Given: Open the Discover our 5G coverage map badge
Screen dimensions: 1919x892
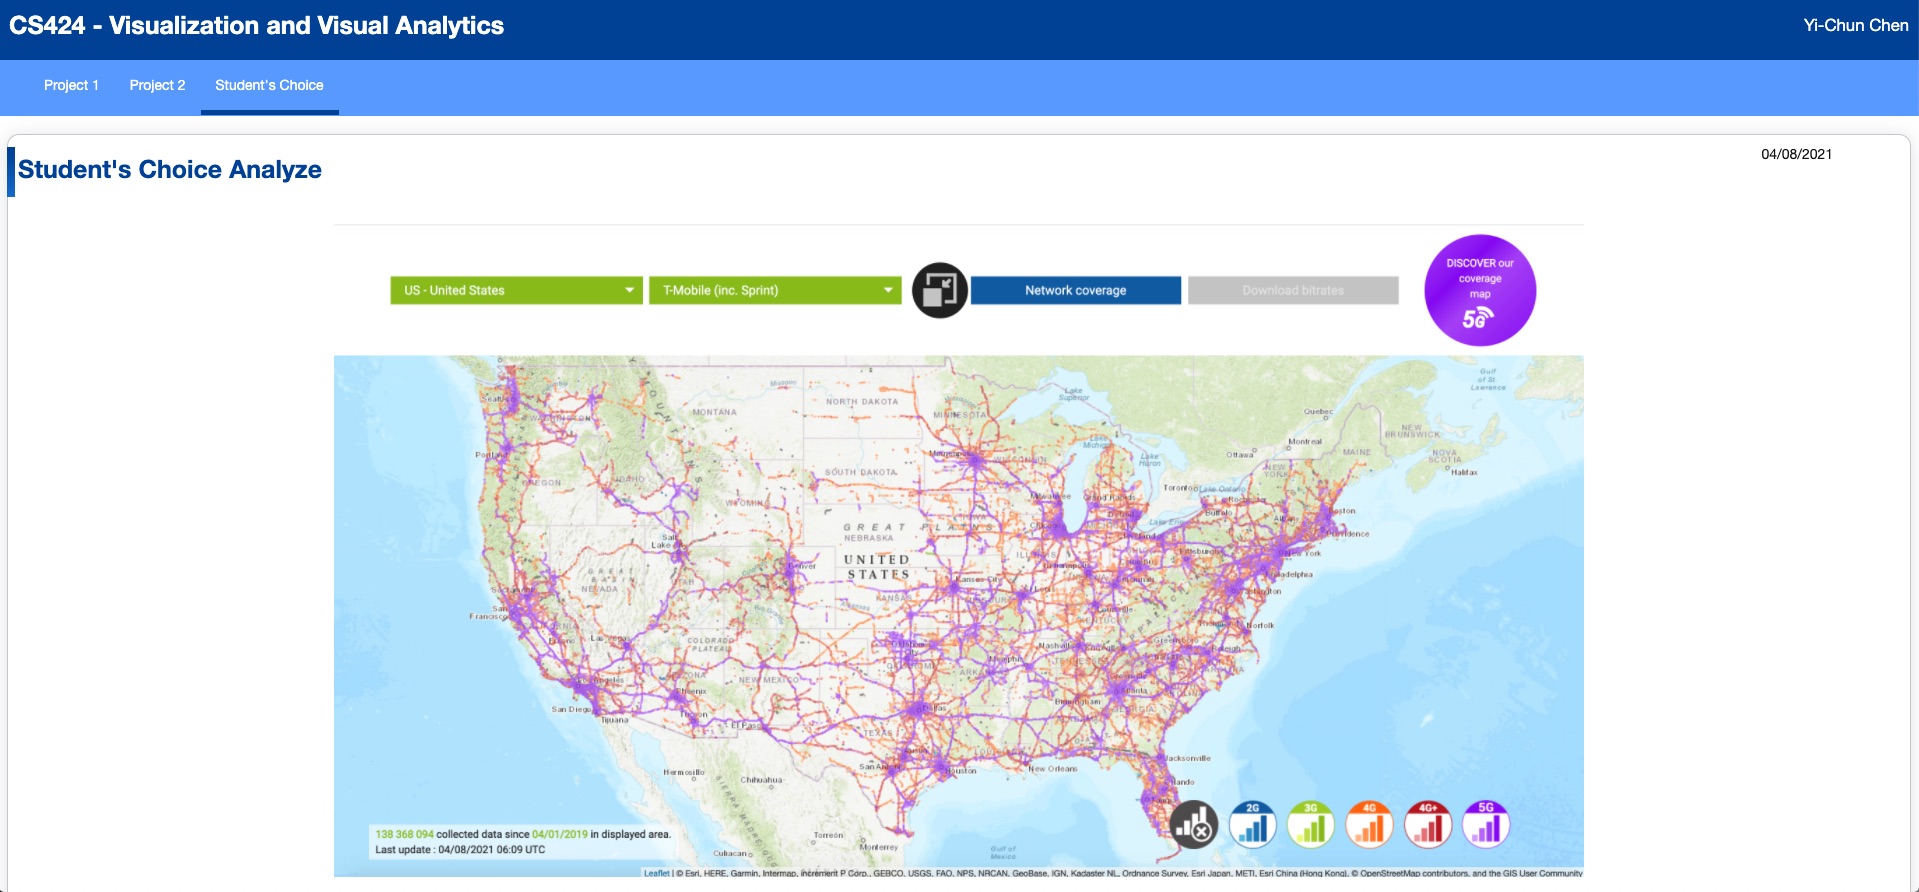Looking at the screenshot, I should 1480,290.
